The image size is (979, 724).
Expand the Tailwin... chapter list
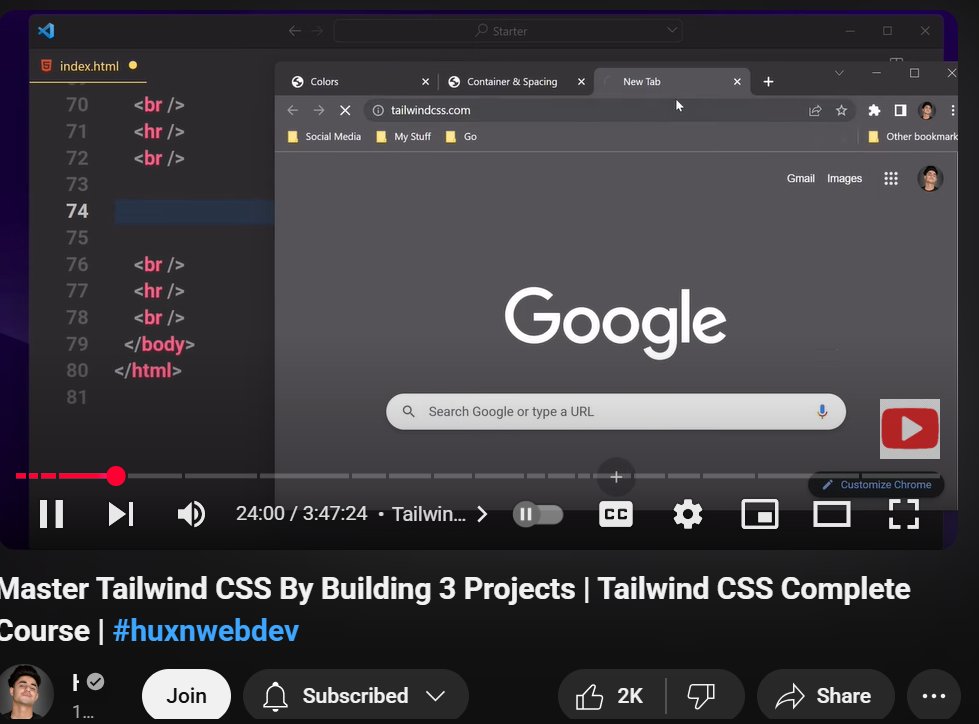(440, 514)
